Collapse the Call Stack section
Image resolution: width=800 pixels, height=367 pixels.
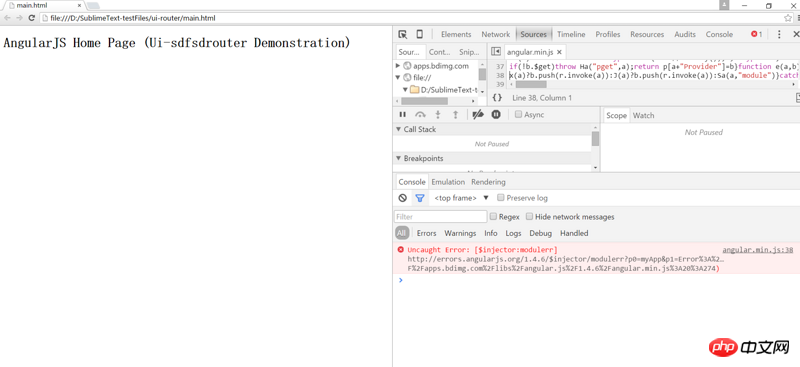coord(398,130)
